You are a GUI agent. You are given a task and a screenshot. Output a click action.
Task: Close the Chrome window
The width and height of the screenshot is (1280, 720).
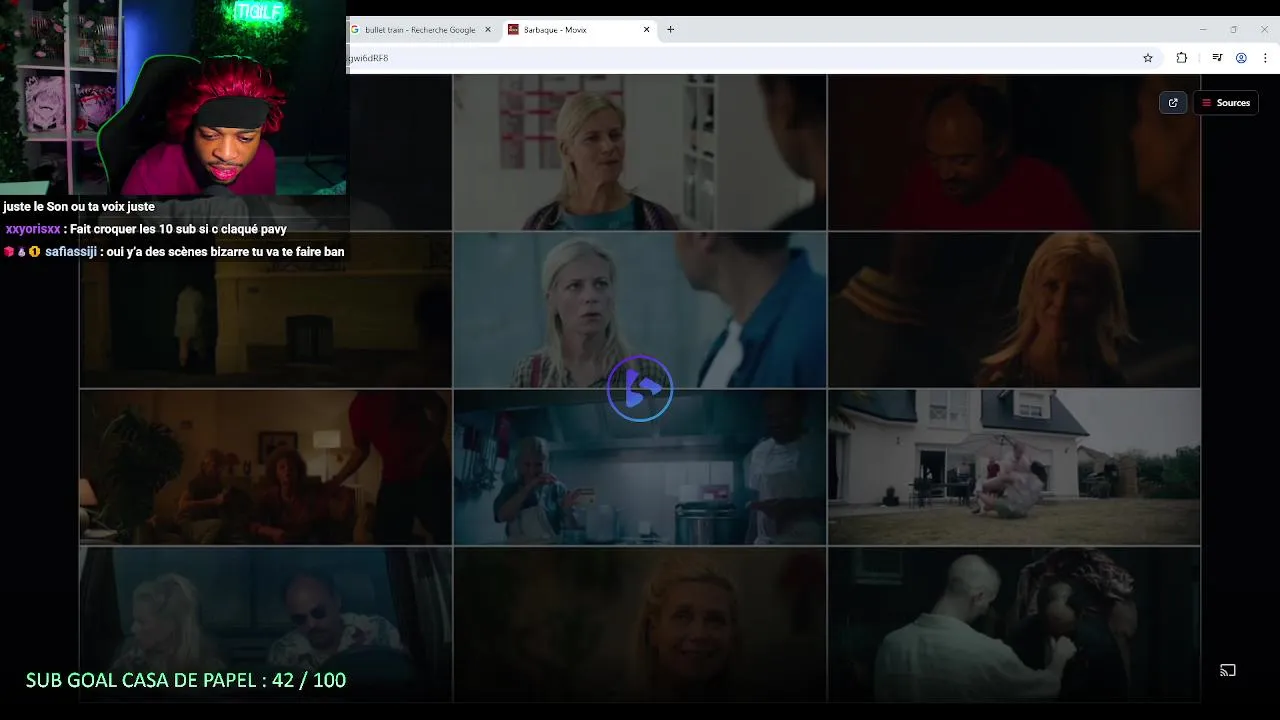click(1265, 30)
